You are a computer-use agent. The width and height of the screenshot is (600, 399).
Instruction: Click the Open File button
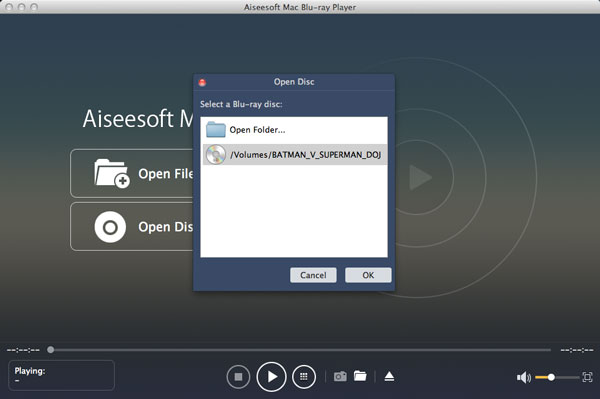(132, 173)
